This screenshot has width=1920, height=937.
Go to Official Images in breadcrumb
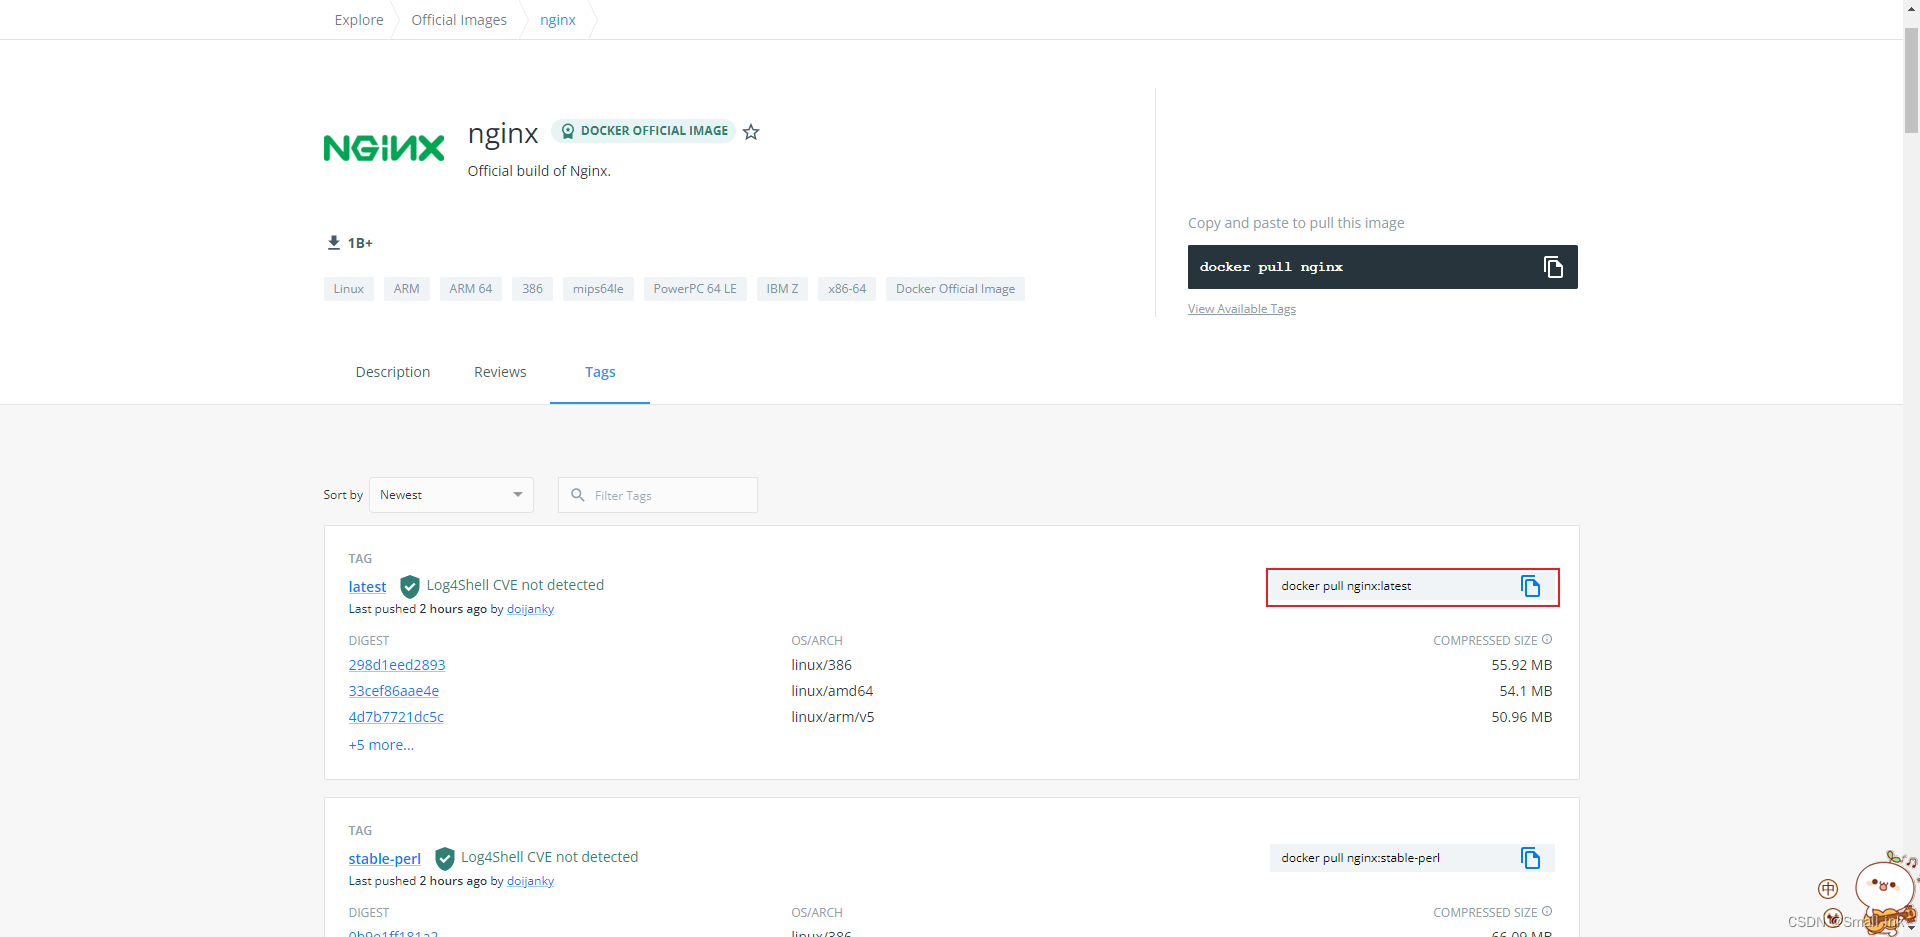[459, 20]
